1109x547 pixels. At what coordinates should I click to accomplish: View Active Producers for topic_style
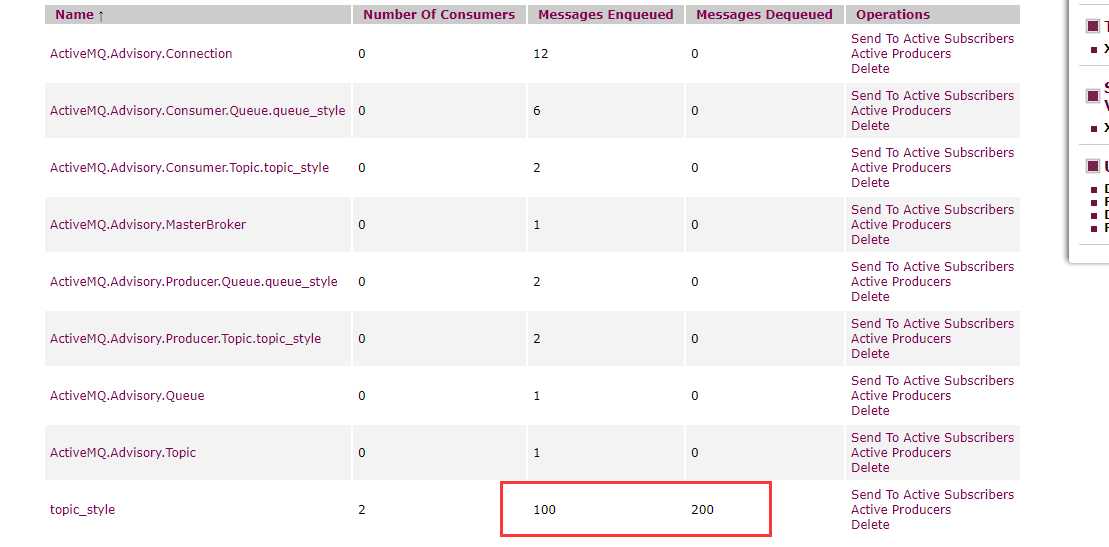[900, 509]
